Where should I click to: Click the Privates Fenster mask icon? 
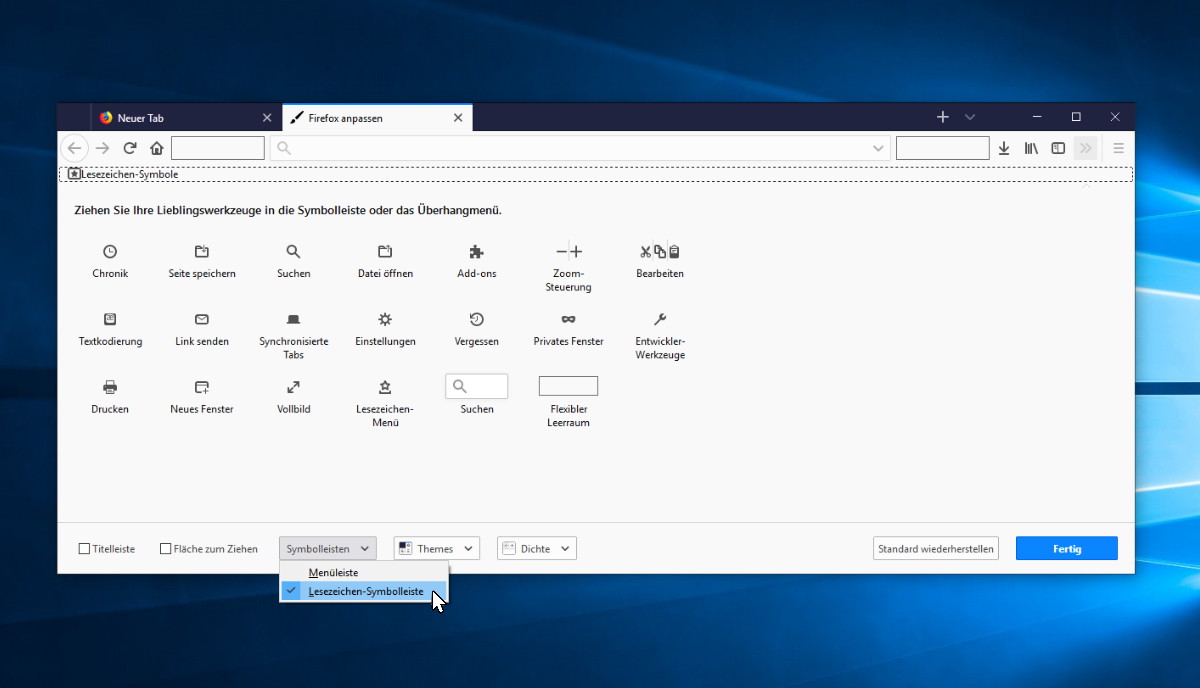pyautogui.click(x=568, y=320)
